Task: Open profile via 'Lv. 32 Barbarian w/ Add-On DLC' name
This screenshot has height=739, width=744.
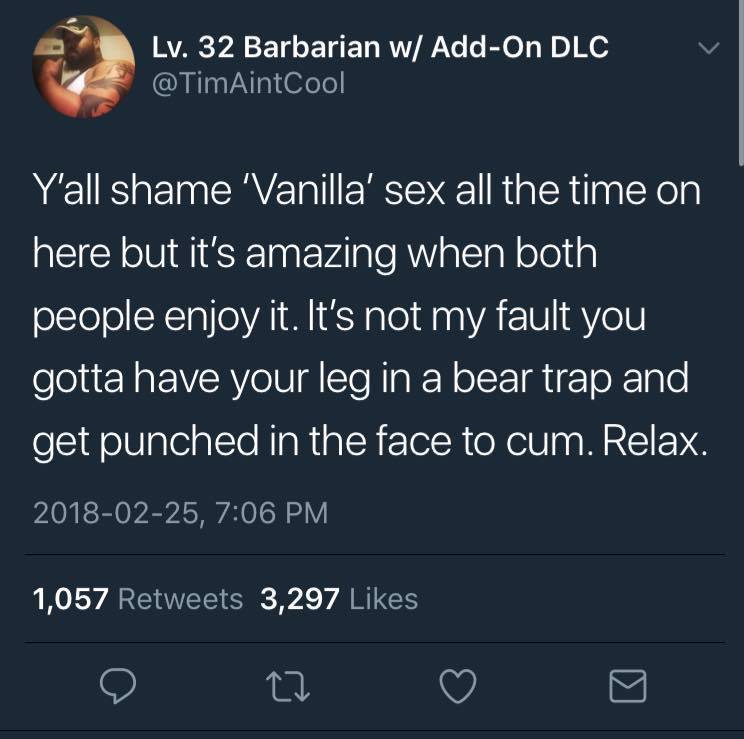Action: point(380,47)
